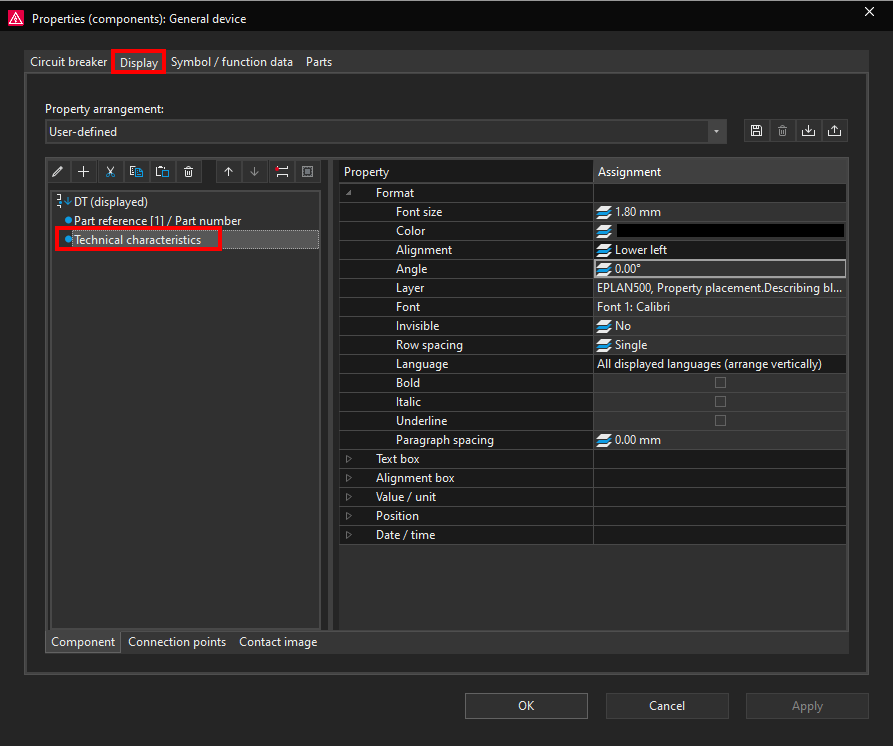Screen dimensions: 893x746
Task: Click layer icon beside Single row spacing
Action: click(x=604, y=345)
